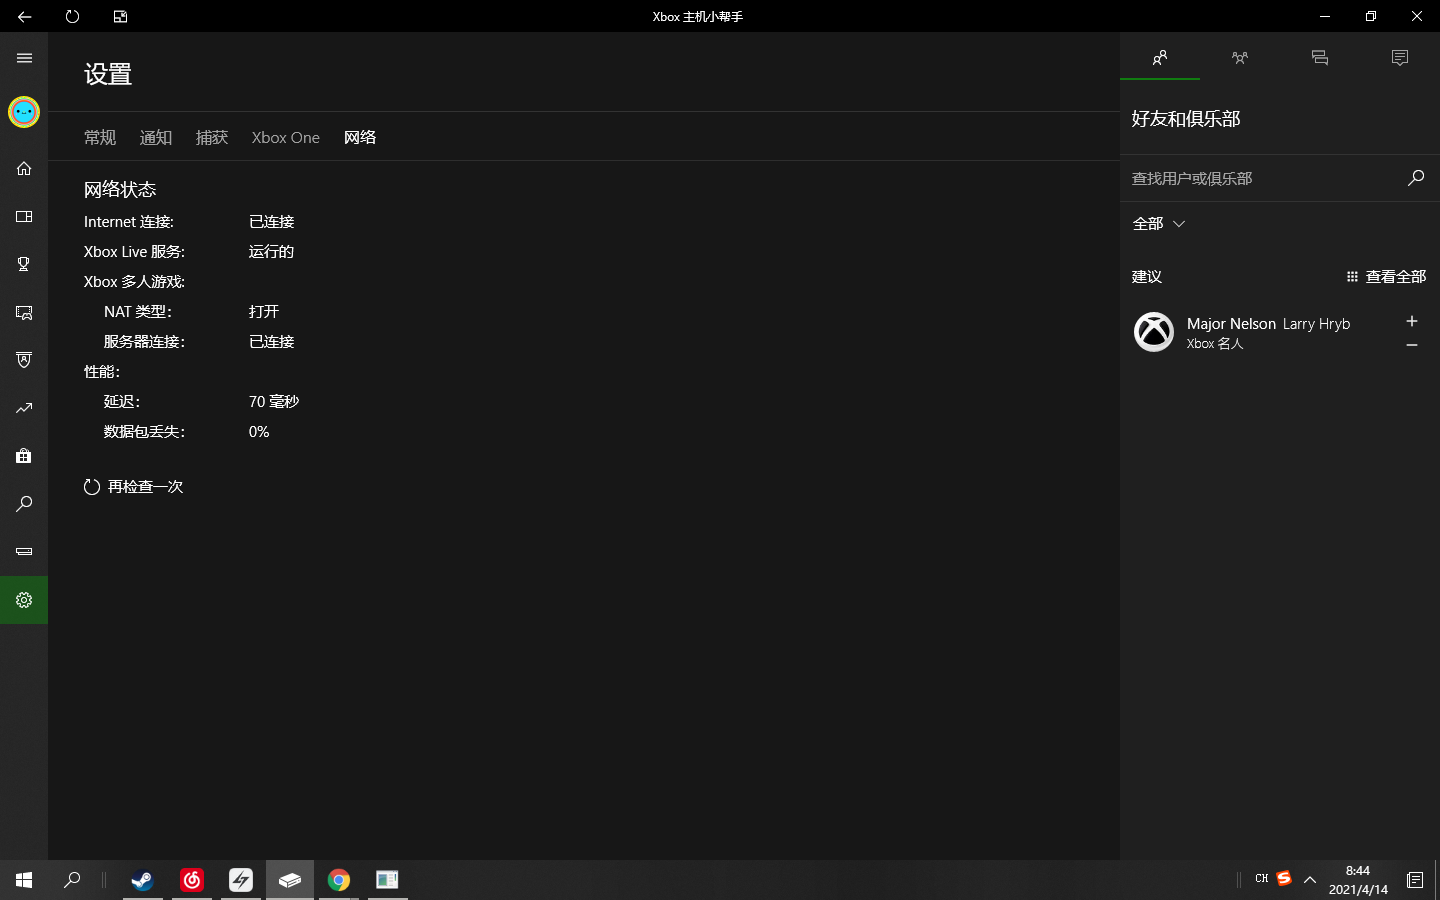This screenshot has width=1440, height=900.
Task: Open the Trending arrow icon
Action: pyautogui.click(x=24, y=408)
